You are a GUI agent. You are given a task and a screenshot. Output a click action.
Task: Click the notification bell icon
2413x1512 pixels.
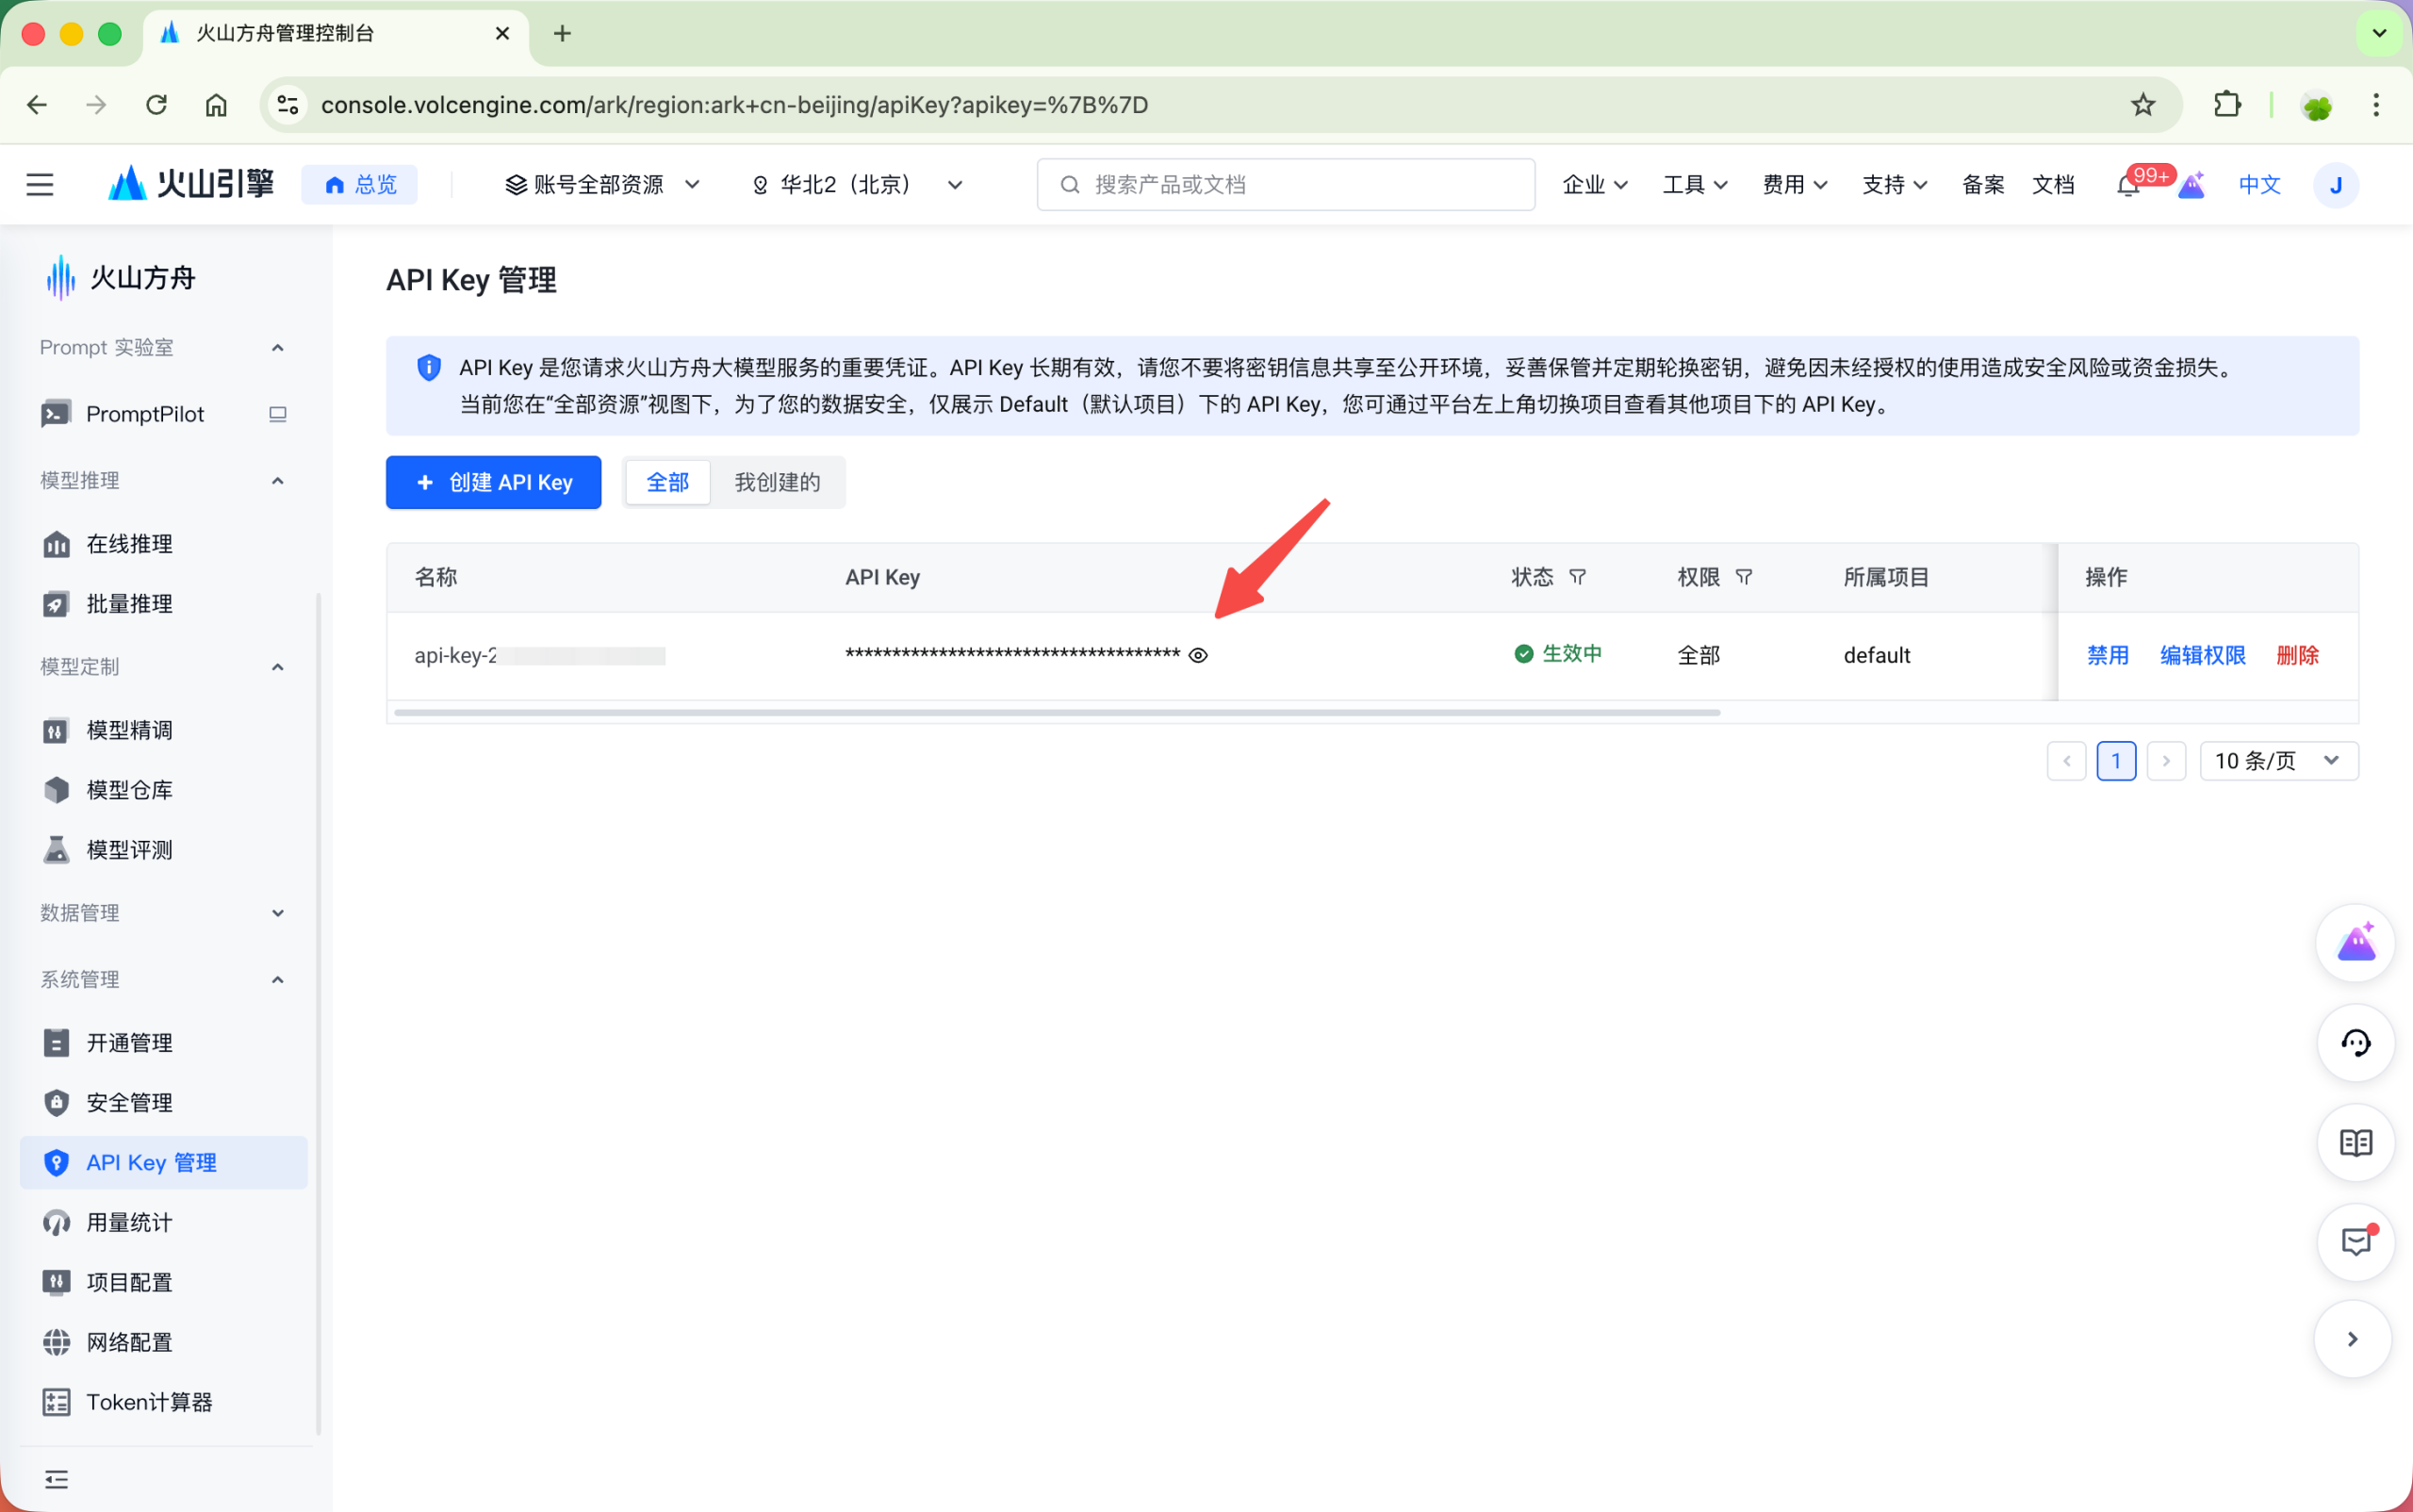pyautogui.click(x=2127, y=186)
